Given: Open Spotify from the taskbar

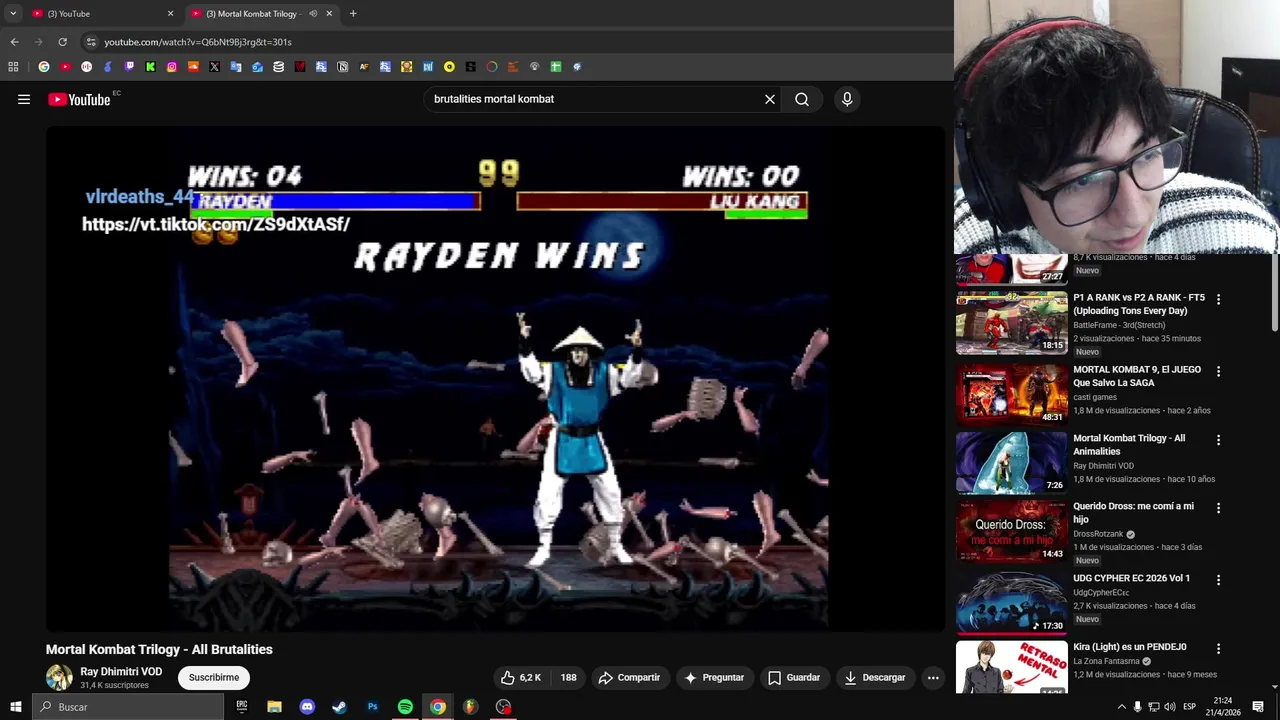Looking at the screenshot, I should 405,707.
